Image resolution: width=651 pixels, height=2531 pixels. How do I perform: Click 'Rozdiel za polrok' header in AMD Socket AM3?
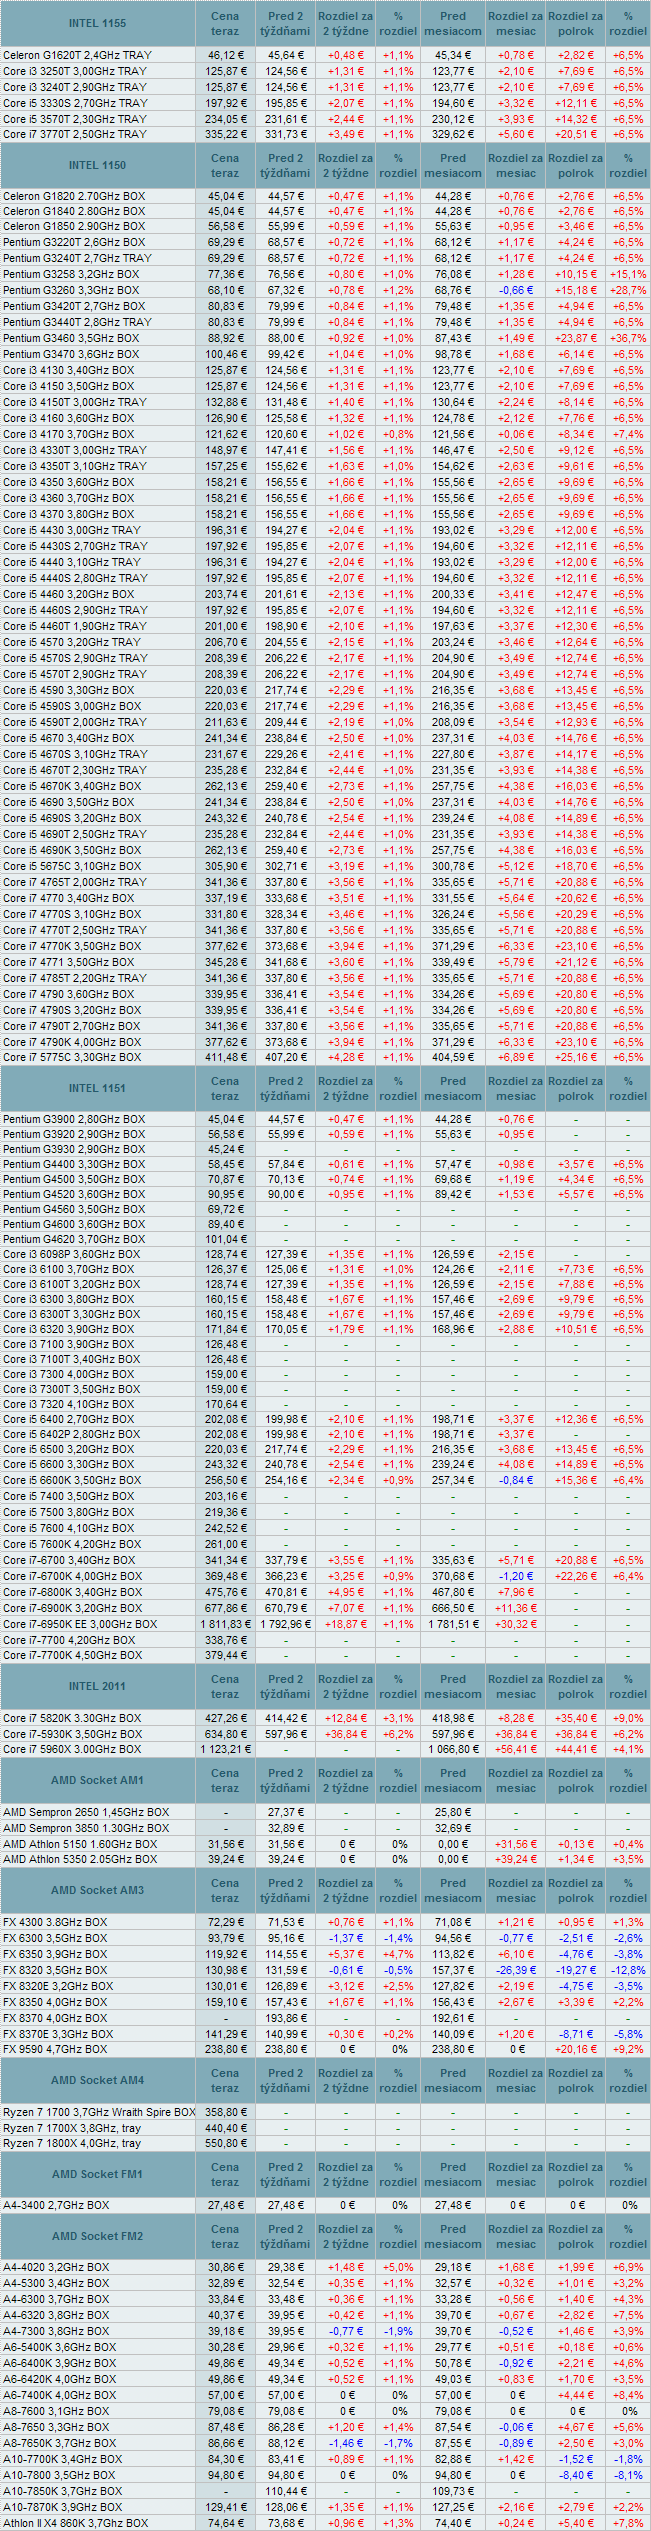[x=575, y=1890]
